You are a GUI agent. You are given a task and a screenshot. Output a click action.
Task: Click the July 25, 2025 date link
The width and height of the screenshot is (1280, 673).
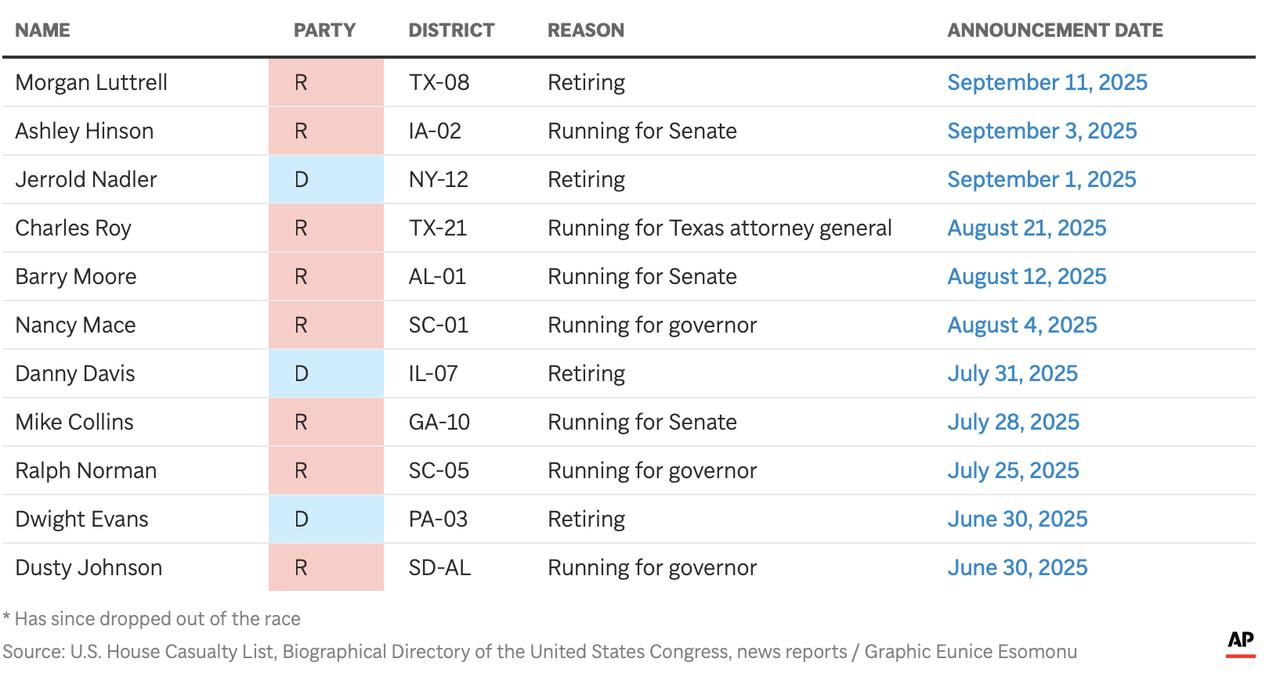point(1013,471)
